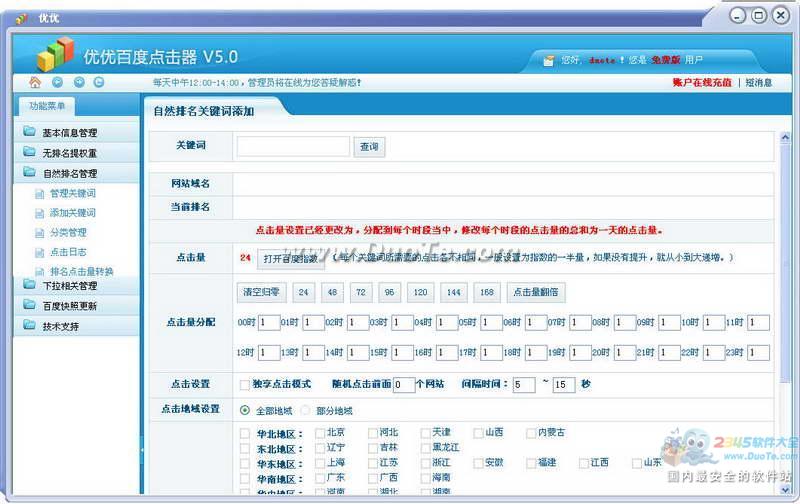Open 点击日志 in the sidebar
This screenshot has width=800, height=504.
[x=68, y=252]
